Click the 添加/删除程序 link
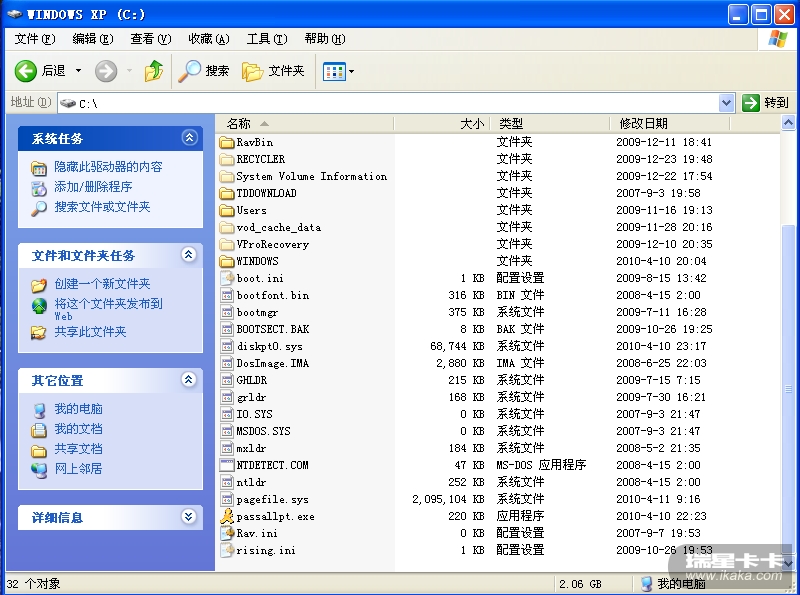 pos(93,187)
